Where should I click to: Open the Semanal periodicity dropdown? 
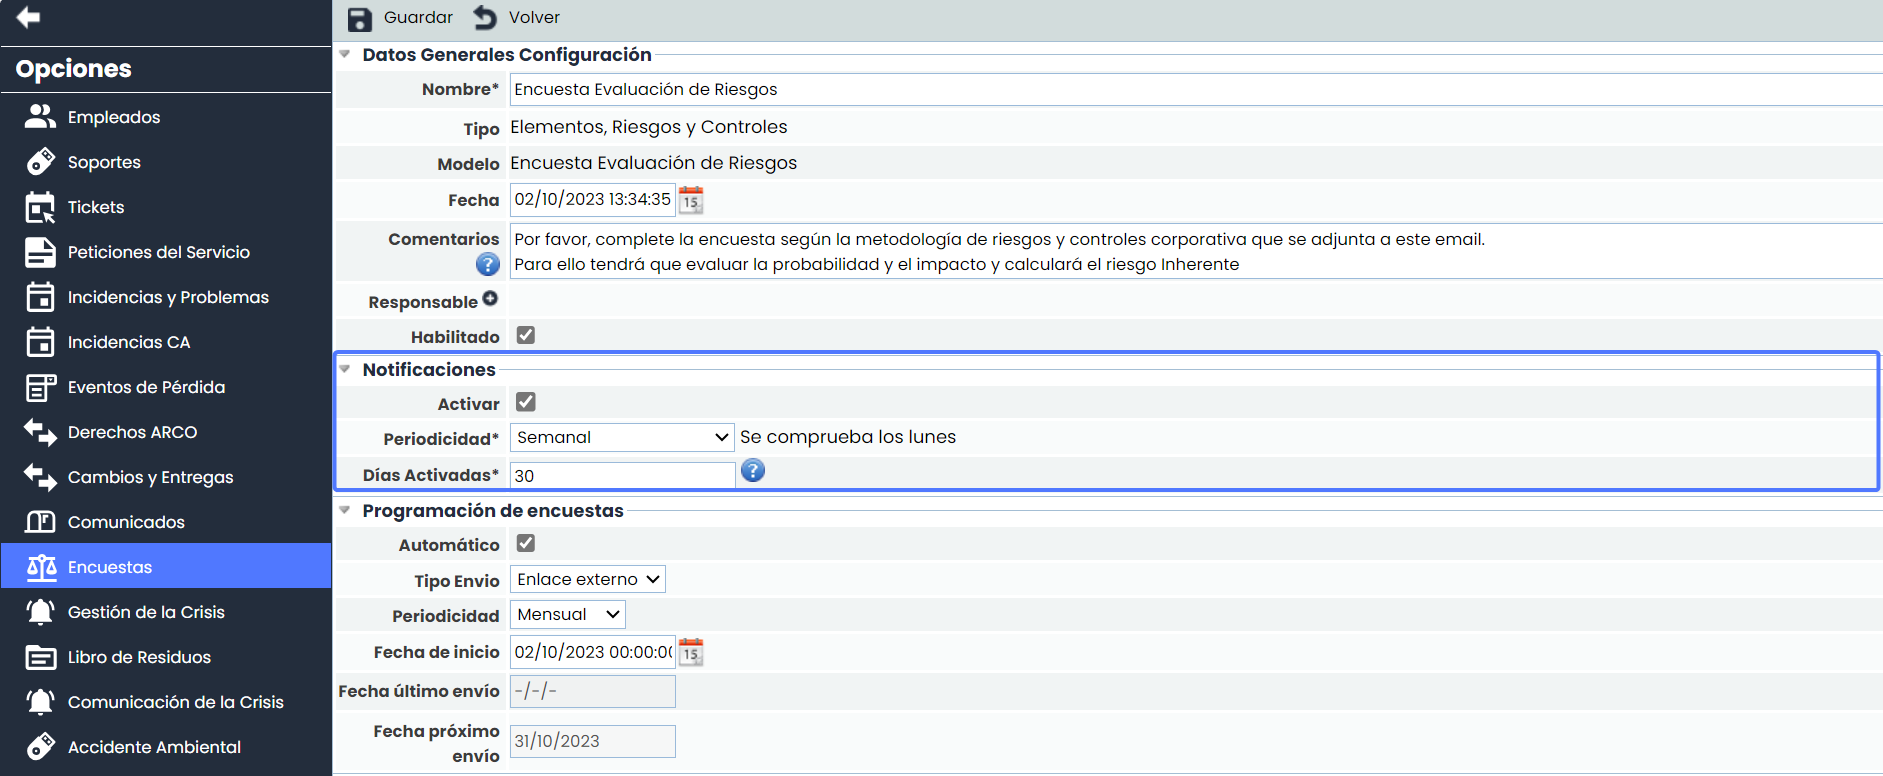622,437
